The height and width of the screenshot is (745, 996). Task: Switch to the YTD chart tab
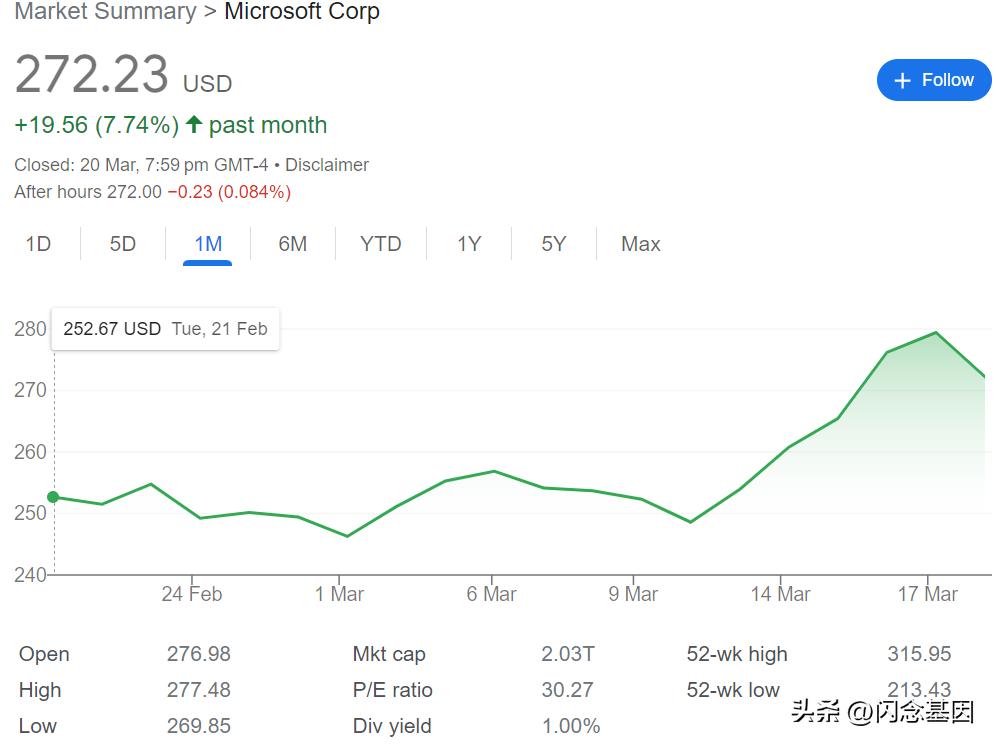click(x=380, y=244)
